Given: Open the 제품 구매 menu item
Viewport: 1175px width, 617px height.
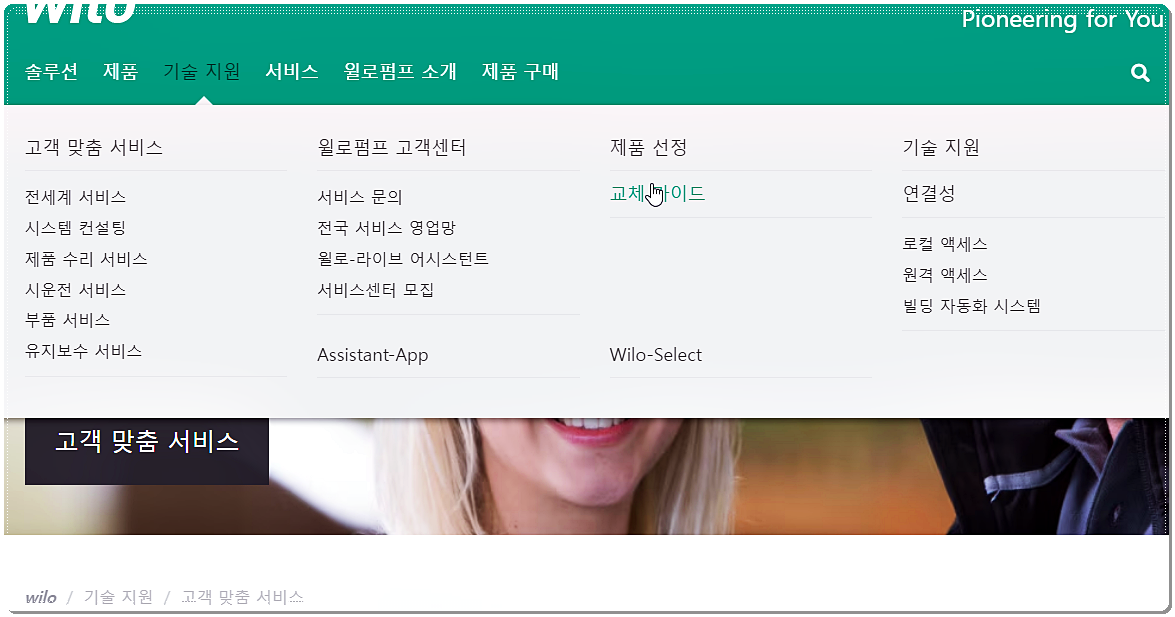Looking at the screenshot, I should coord(520,71).
